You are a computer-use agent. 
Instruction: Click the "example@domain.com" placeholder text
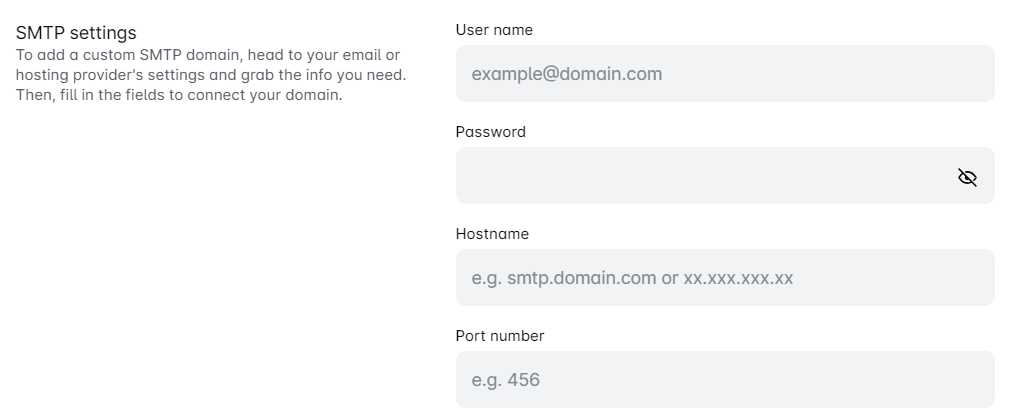point(566,74)
